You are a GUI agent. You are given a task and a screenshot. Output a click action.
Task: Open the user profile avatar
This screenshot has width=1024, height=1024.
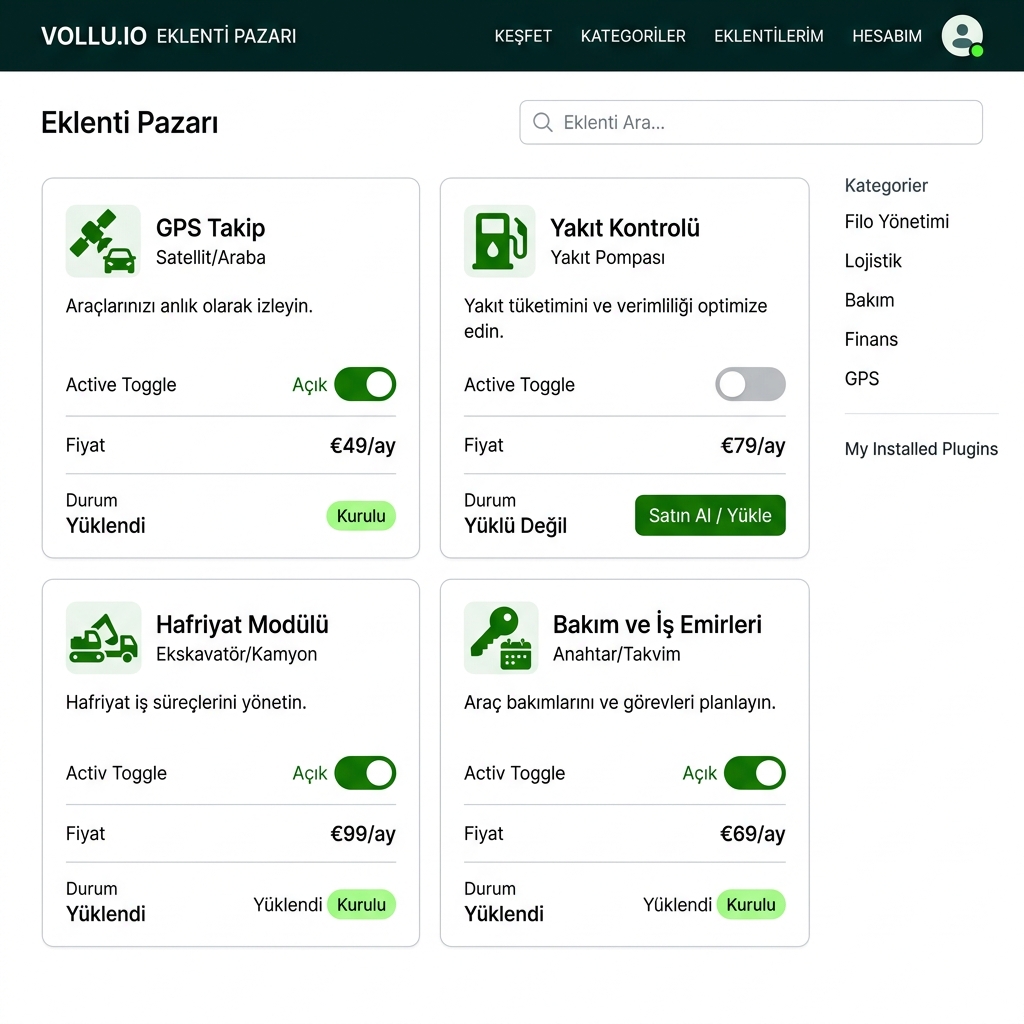point(962,36)
